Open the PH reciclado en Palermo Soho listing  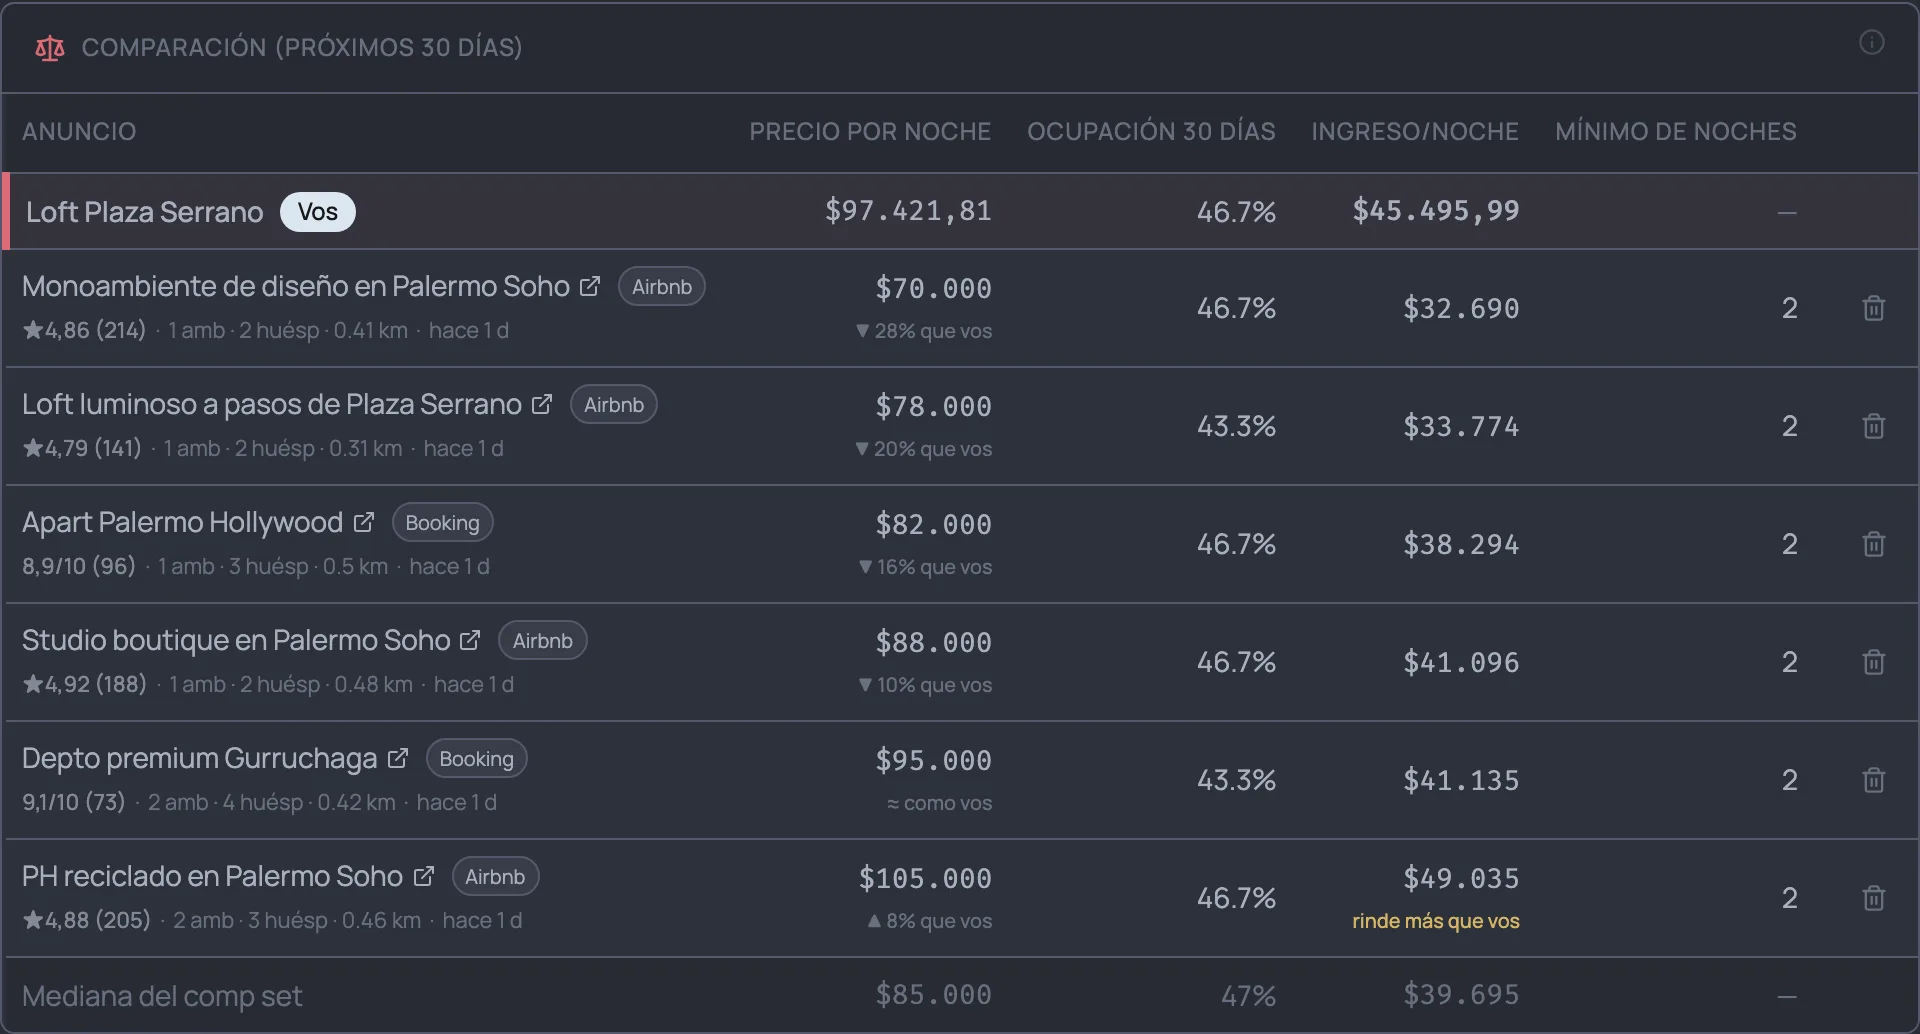coord(212,877)
